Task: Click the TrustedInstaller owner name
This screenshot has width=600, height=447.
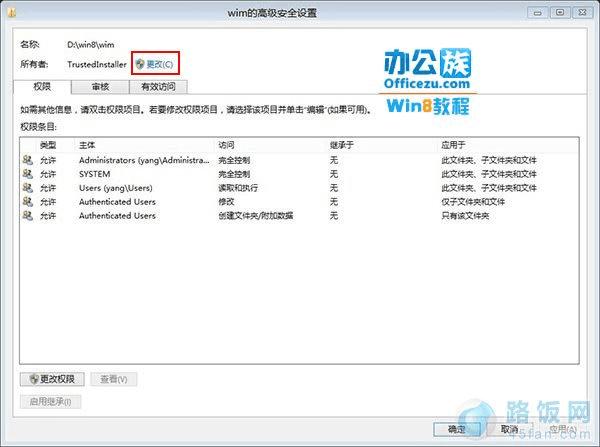Action: pyautogui.click(x=97, y=64)
